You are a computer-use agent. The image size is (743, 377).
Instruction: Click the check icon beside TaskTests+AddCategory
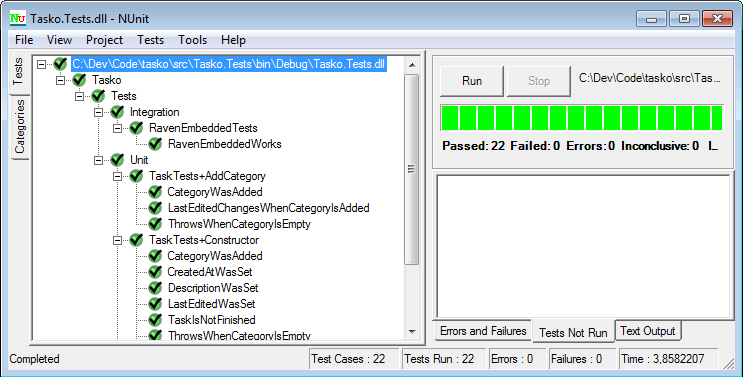click(136, 176)
